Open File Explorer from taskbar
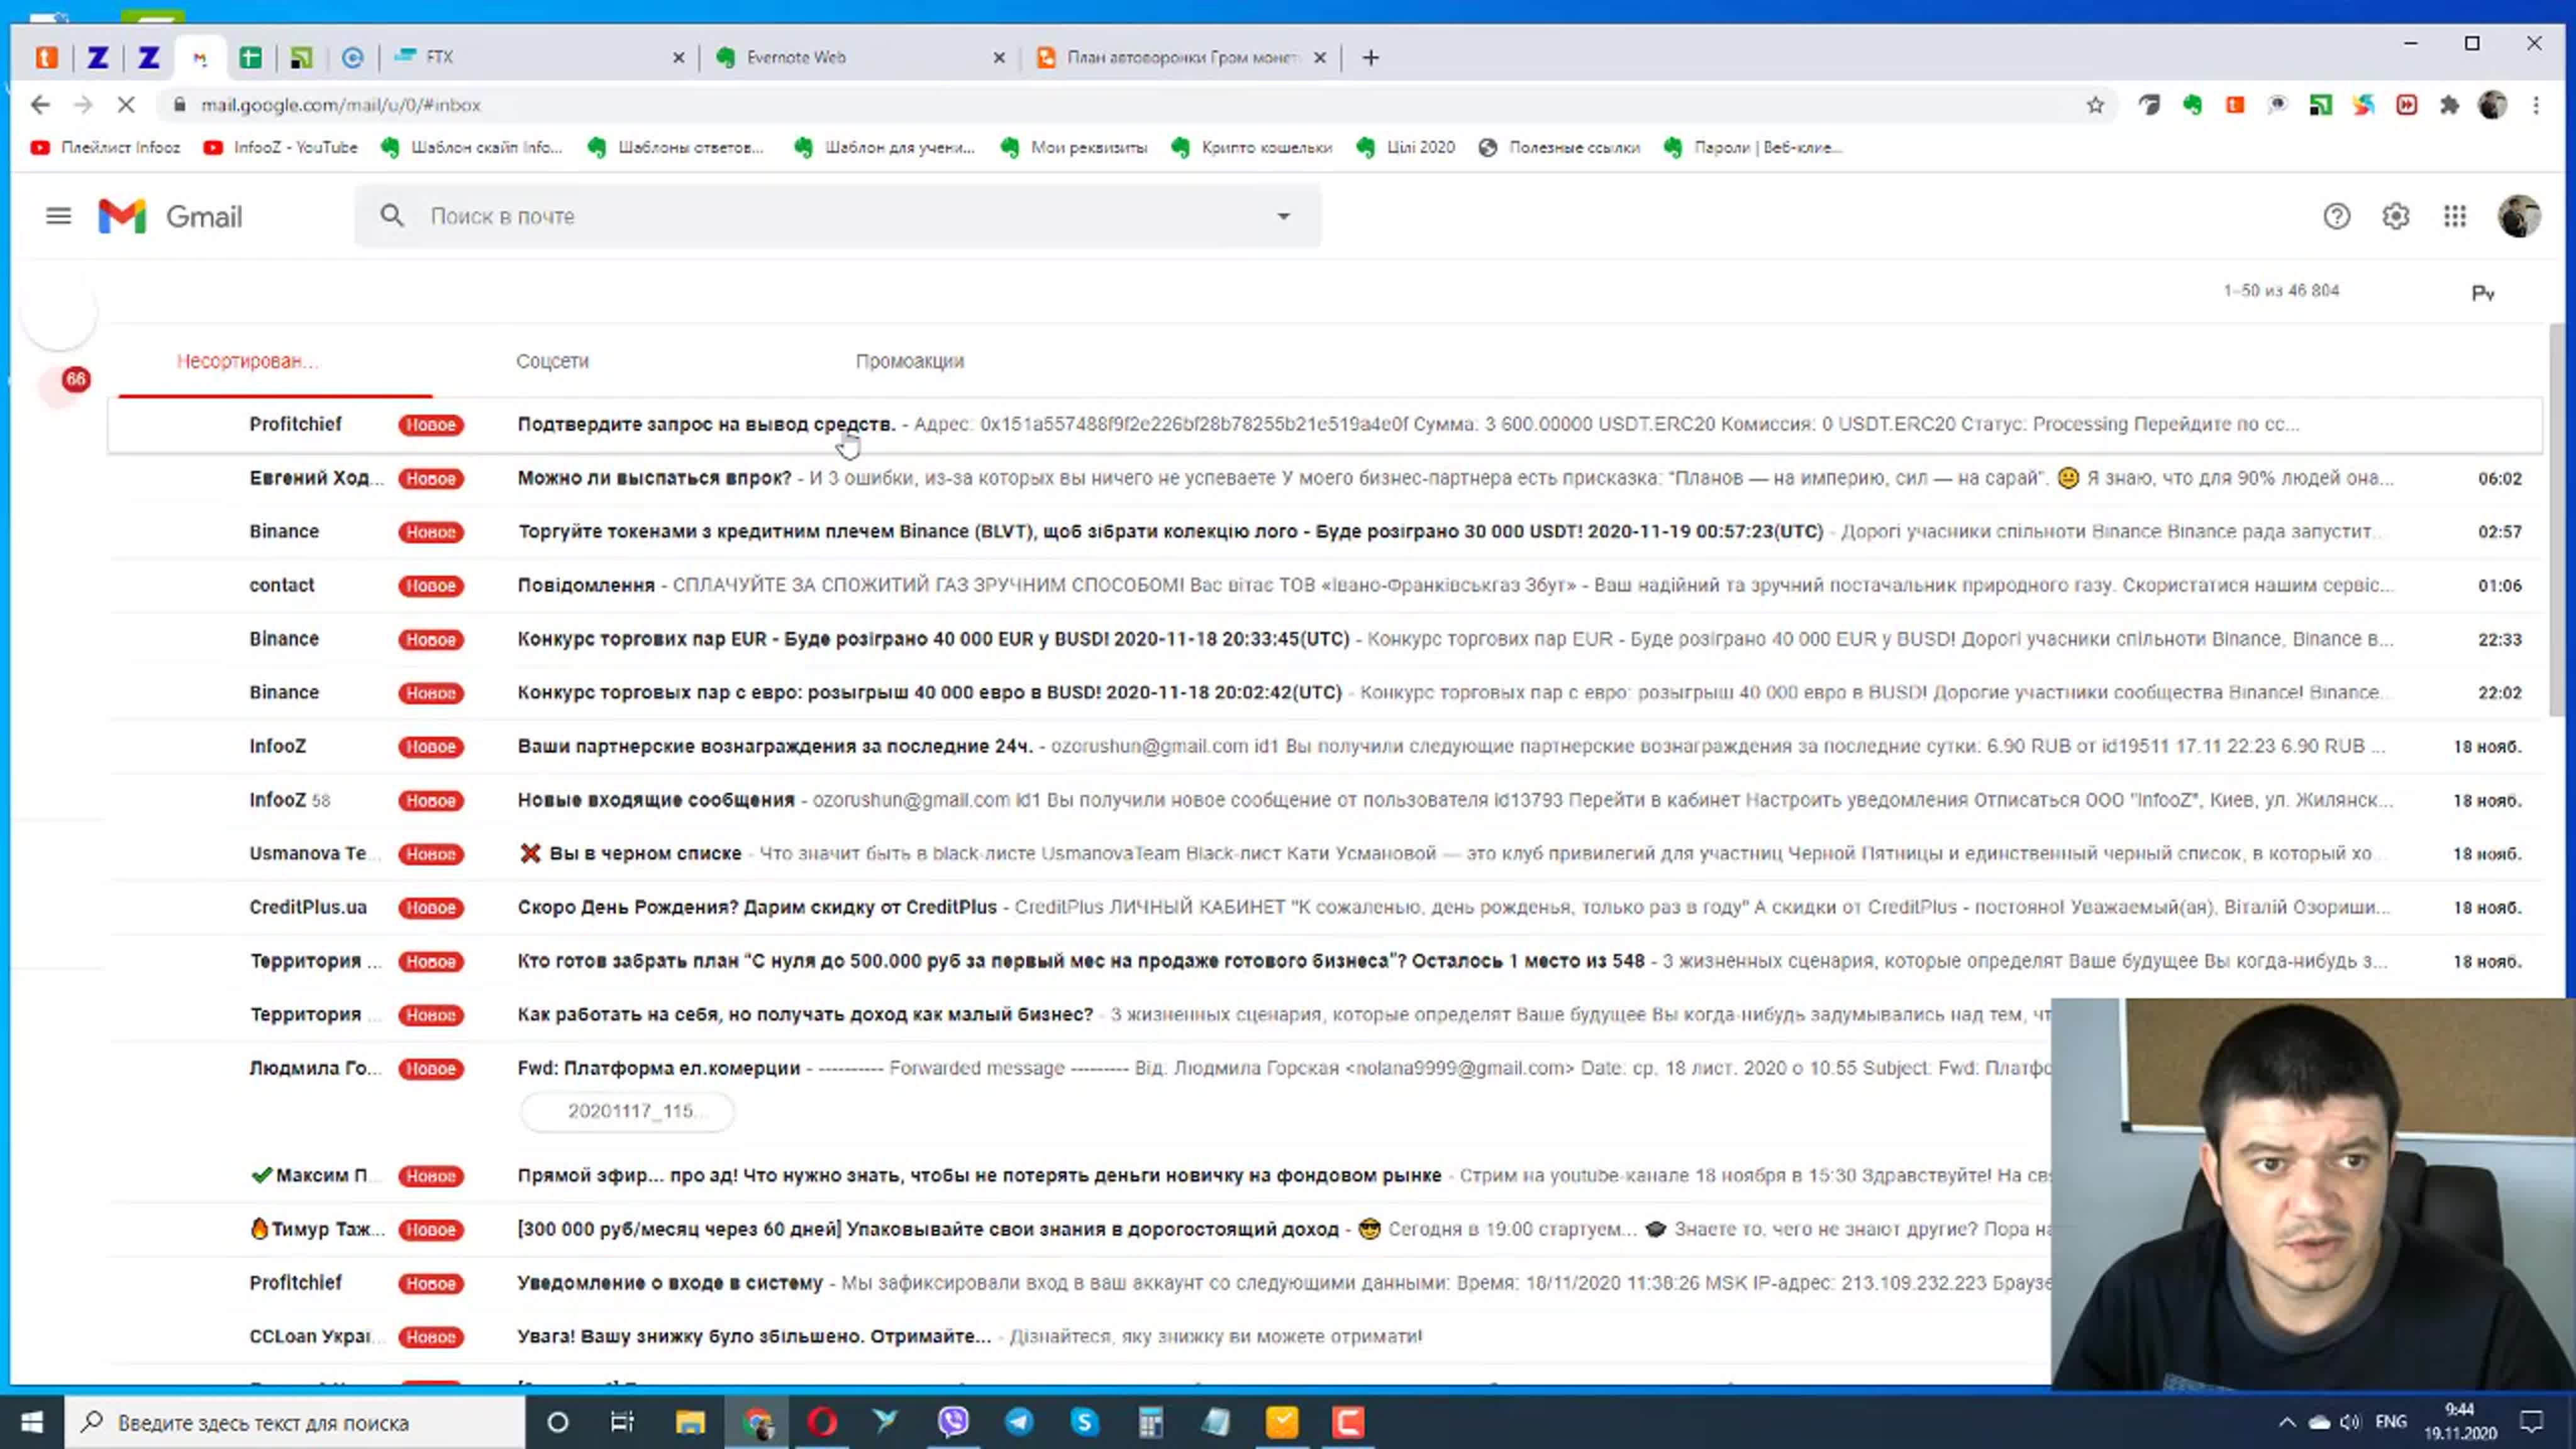The image size is (2576, 1449). coord(690,1421)
